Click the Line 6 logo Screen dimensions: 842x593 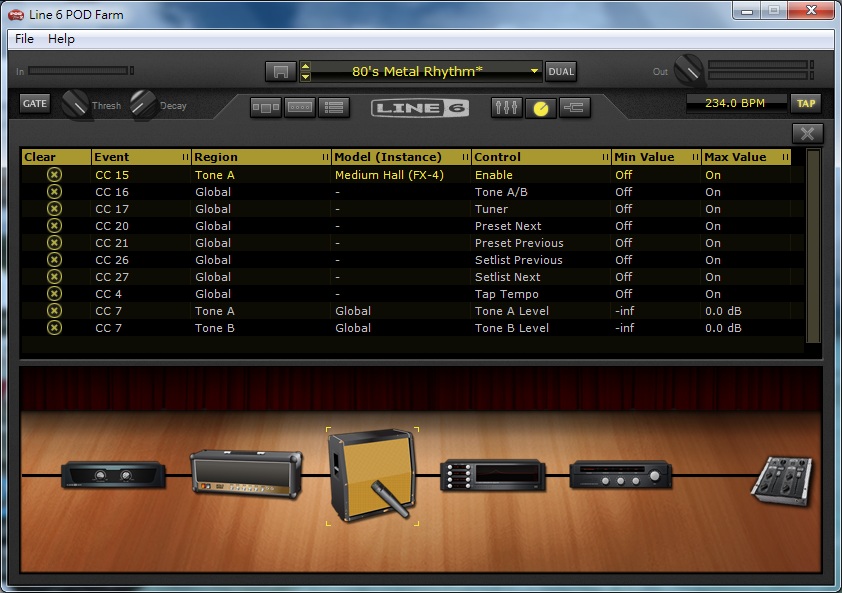point(420,108)
